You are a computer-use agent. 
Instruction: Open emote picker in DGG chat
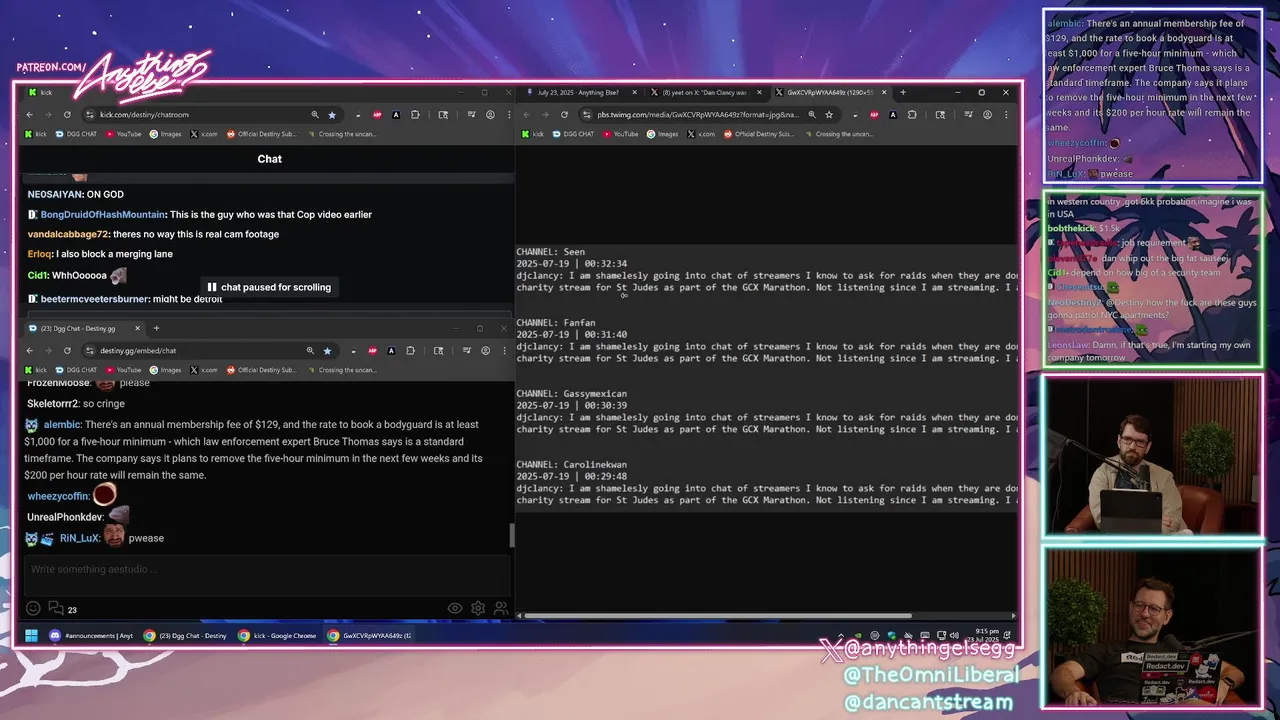tap(33, 608)
